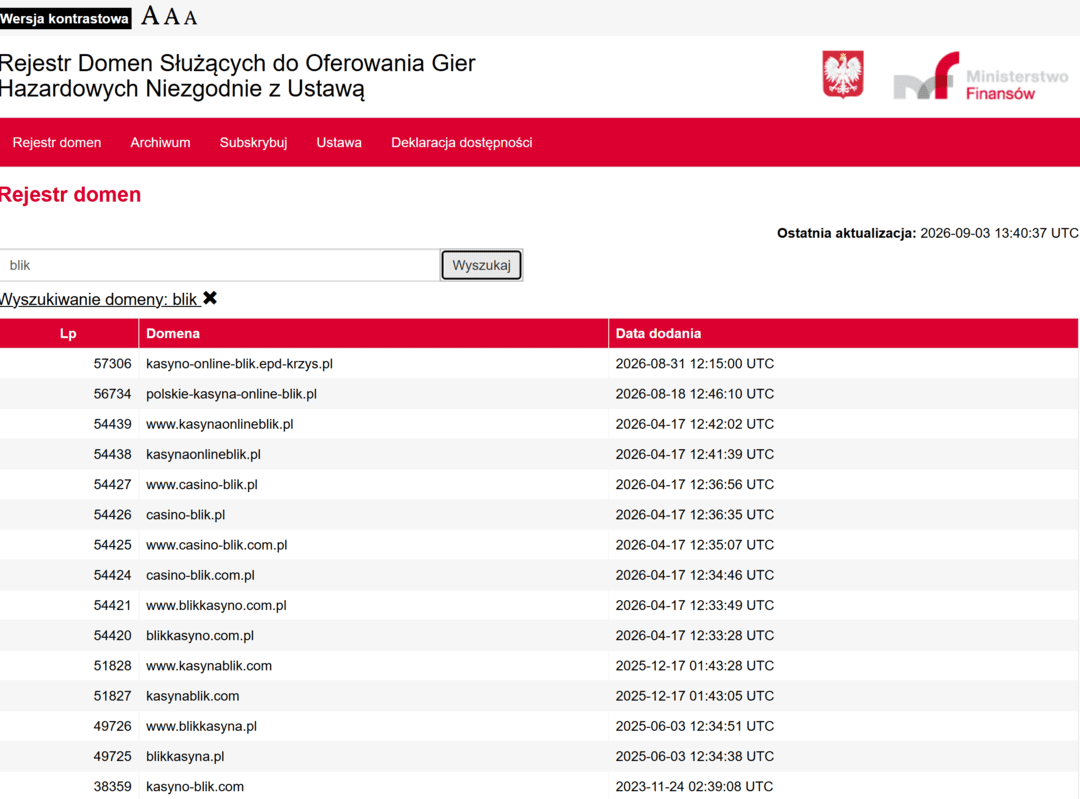Screen dimensions: 1080x799
Task: Select domain kasynaonlineblik.pl without the www prefix
Action: pos(203,455)
